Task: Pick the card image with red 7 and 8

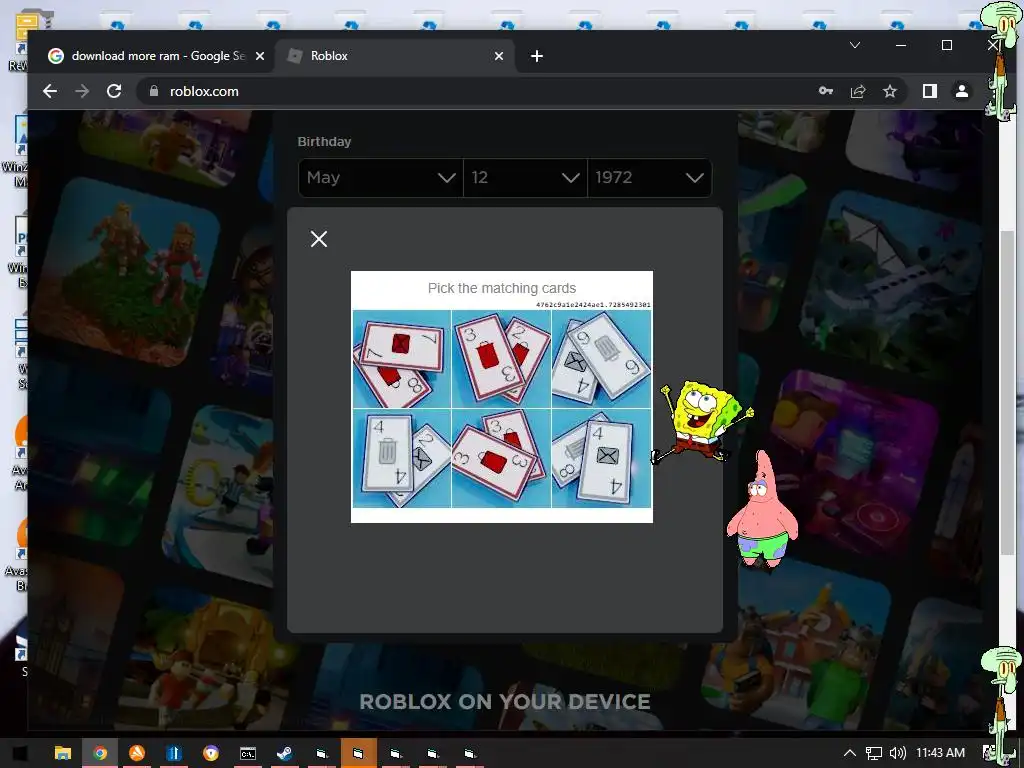Action: click(x=402, y=359)
